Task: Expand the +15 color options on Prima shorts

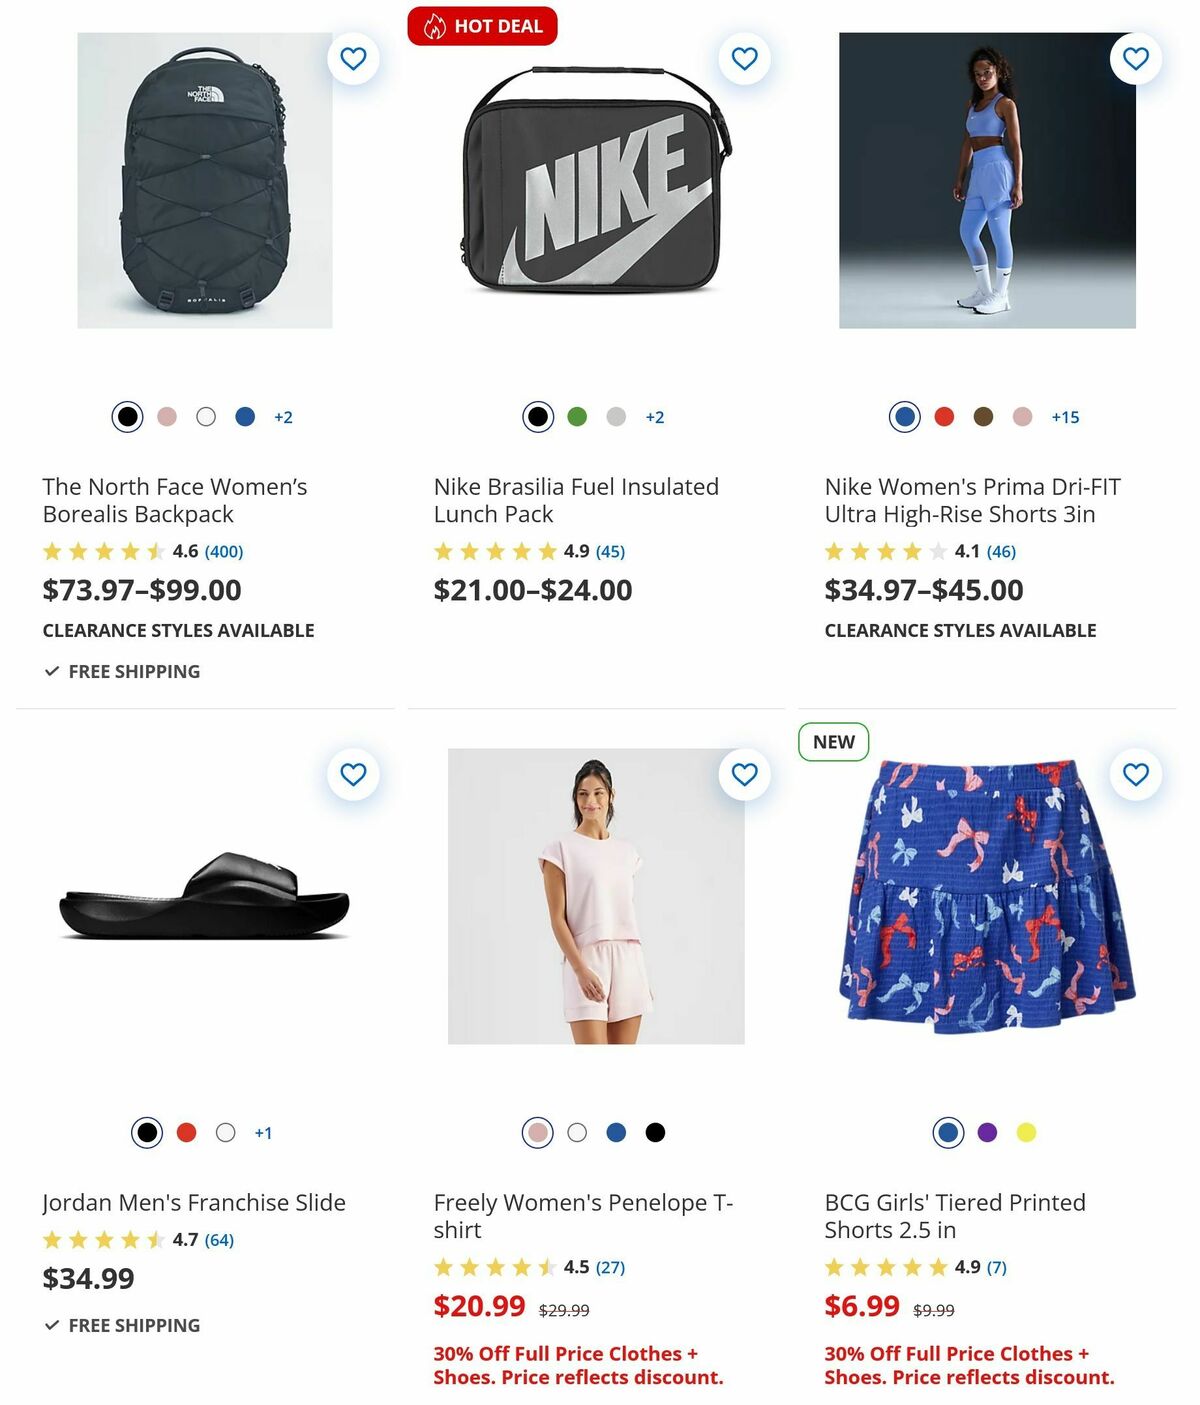Action: 1064,417
